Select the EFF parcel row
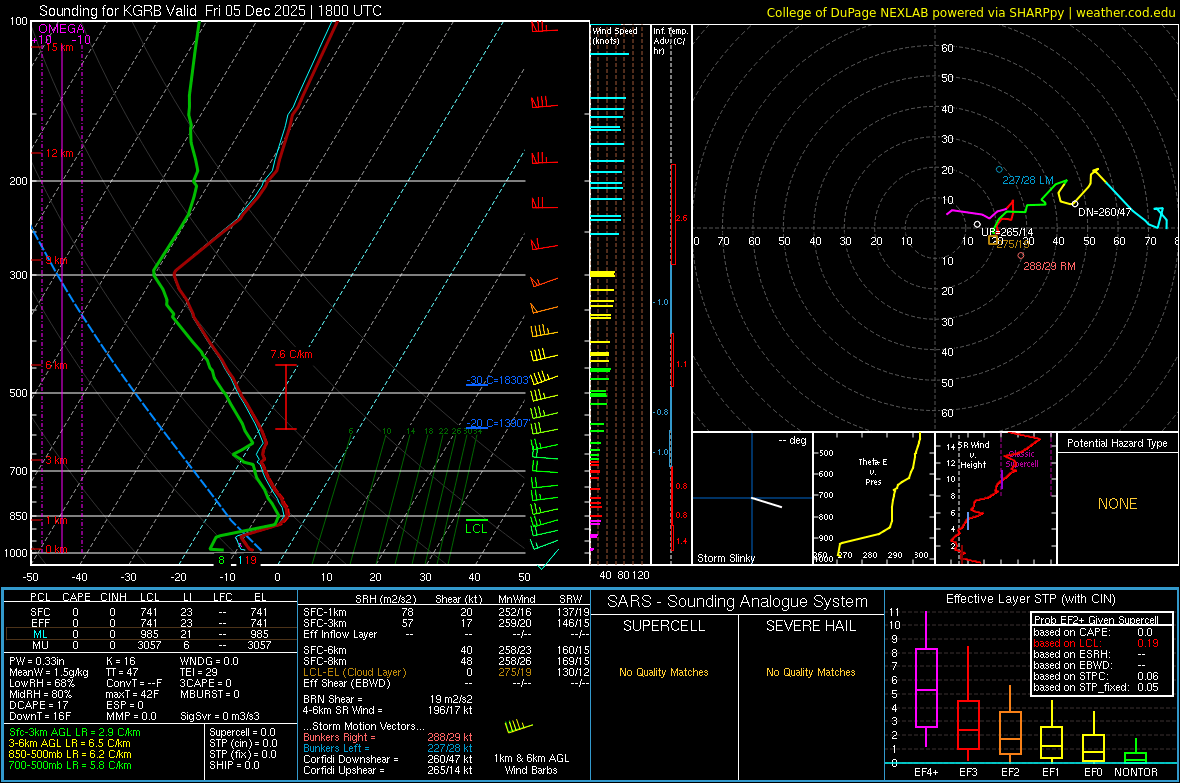 point(150,623)
